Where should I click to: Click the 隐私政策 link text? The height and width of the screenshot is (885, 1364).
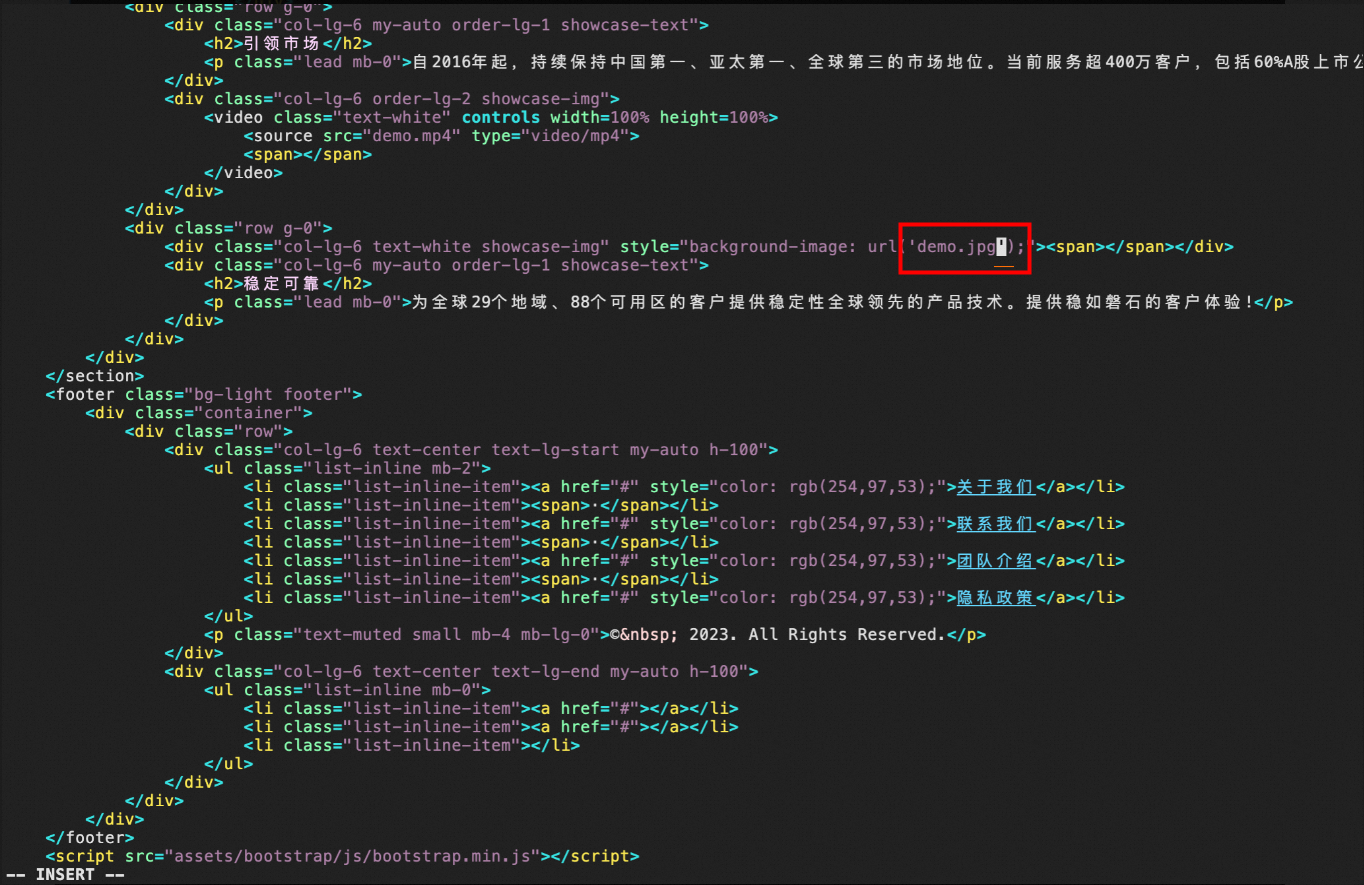(x=995, y=598)
